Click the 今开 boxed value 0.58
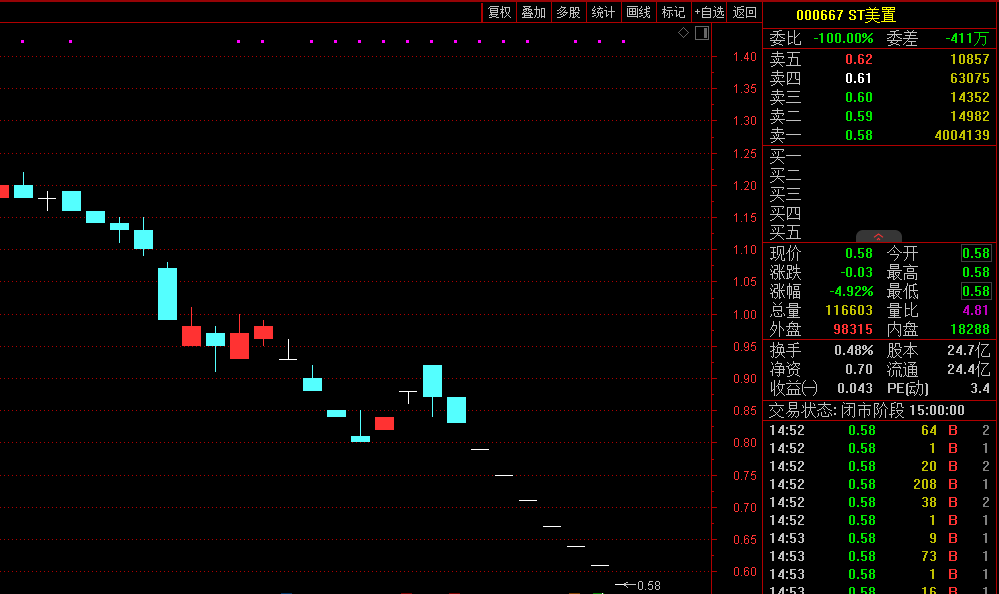The width and height of the screenshot is (999, 594). pyautogui.click(x=975, y=253)
